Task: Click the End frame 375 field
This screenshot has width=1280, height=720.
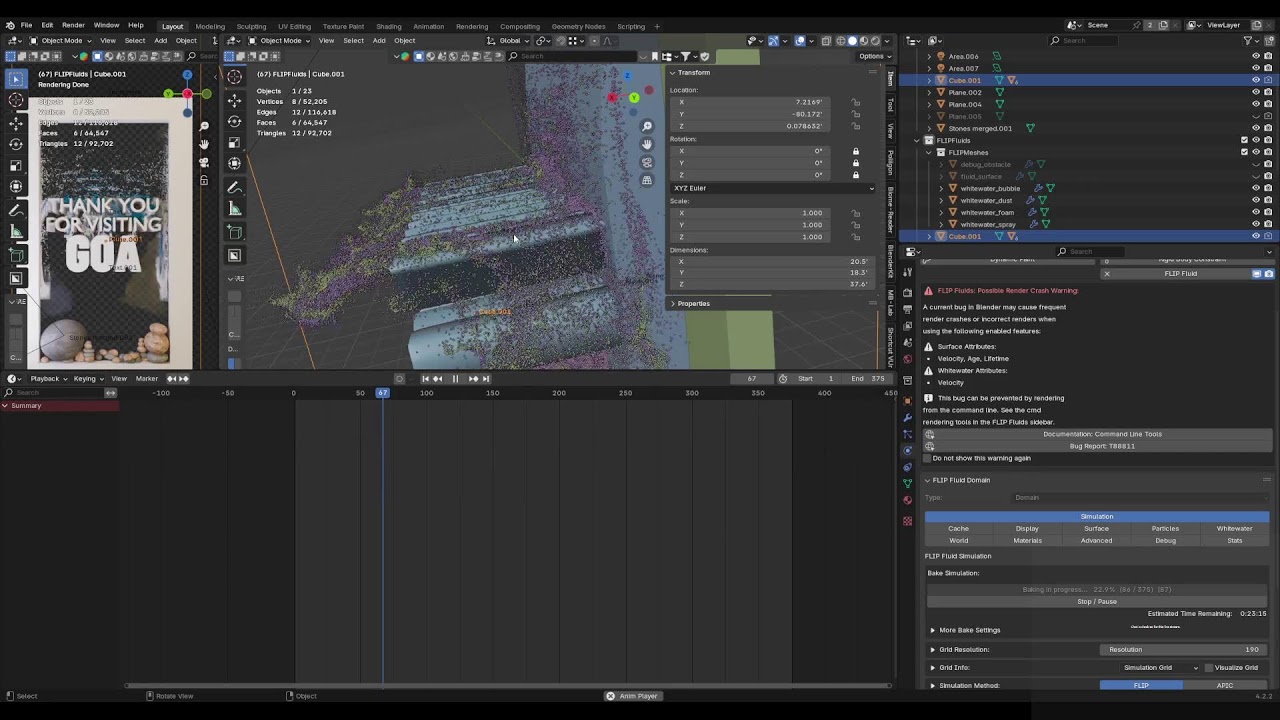Action: 868,378
